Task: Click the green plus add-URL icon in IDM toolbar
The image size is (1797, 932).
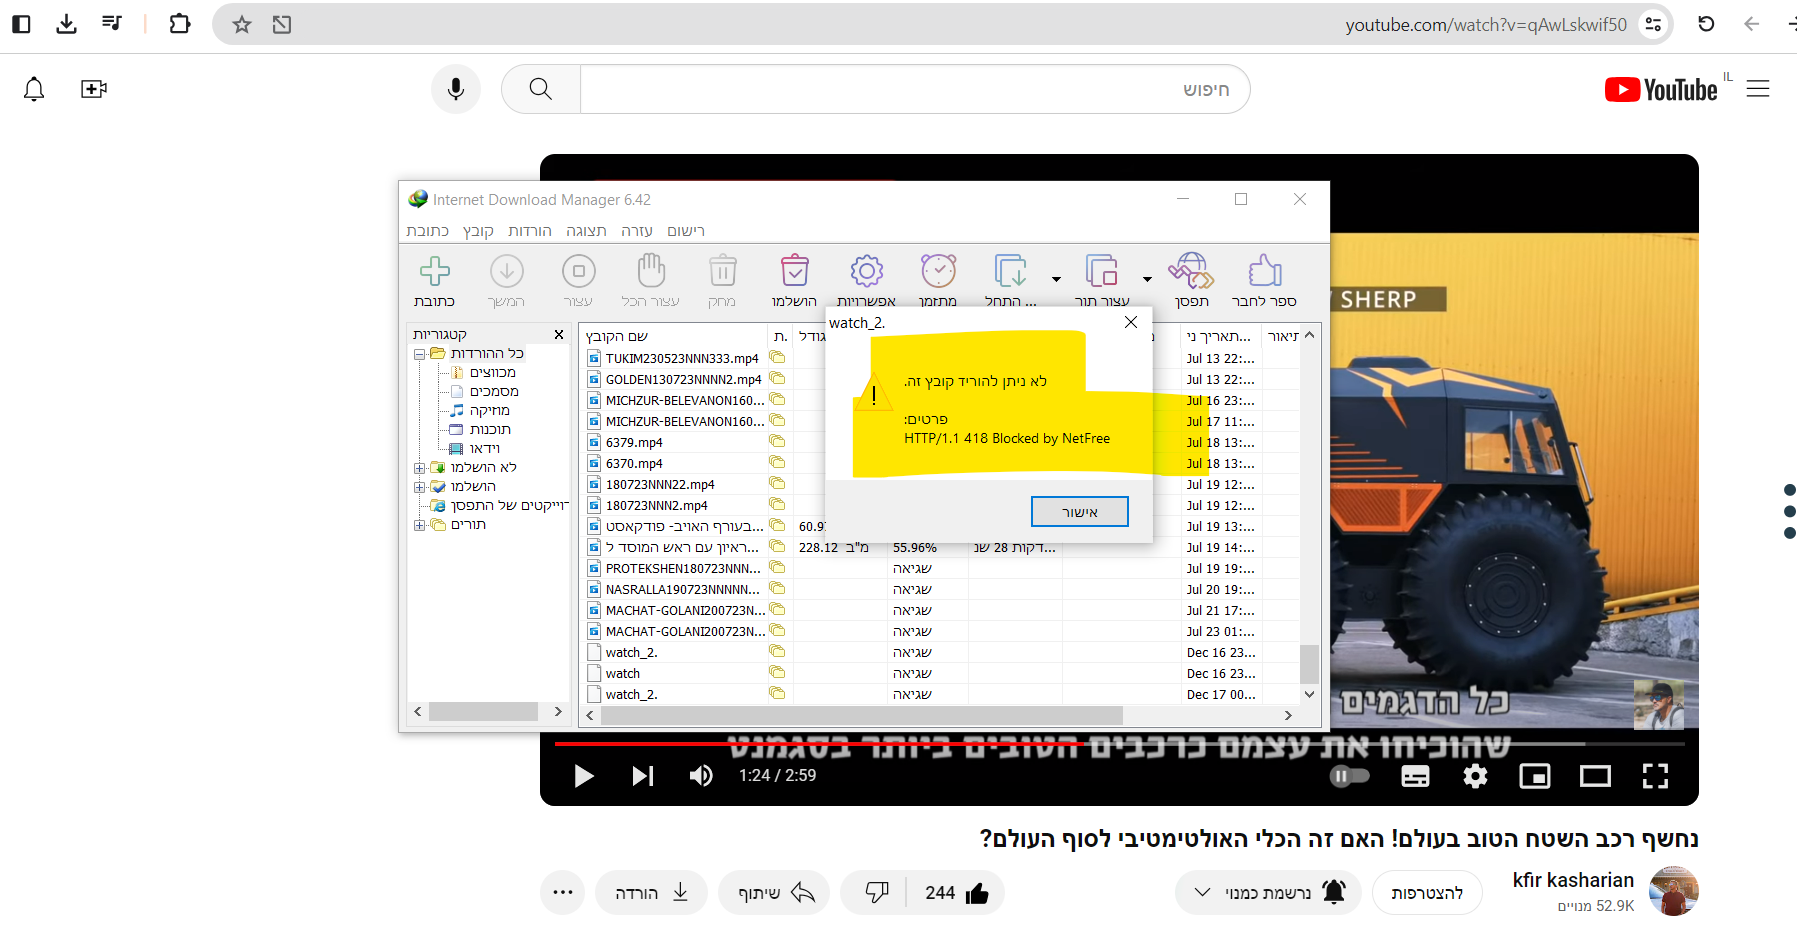Action: coord(434,271)
